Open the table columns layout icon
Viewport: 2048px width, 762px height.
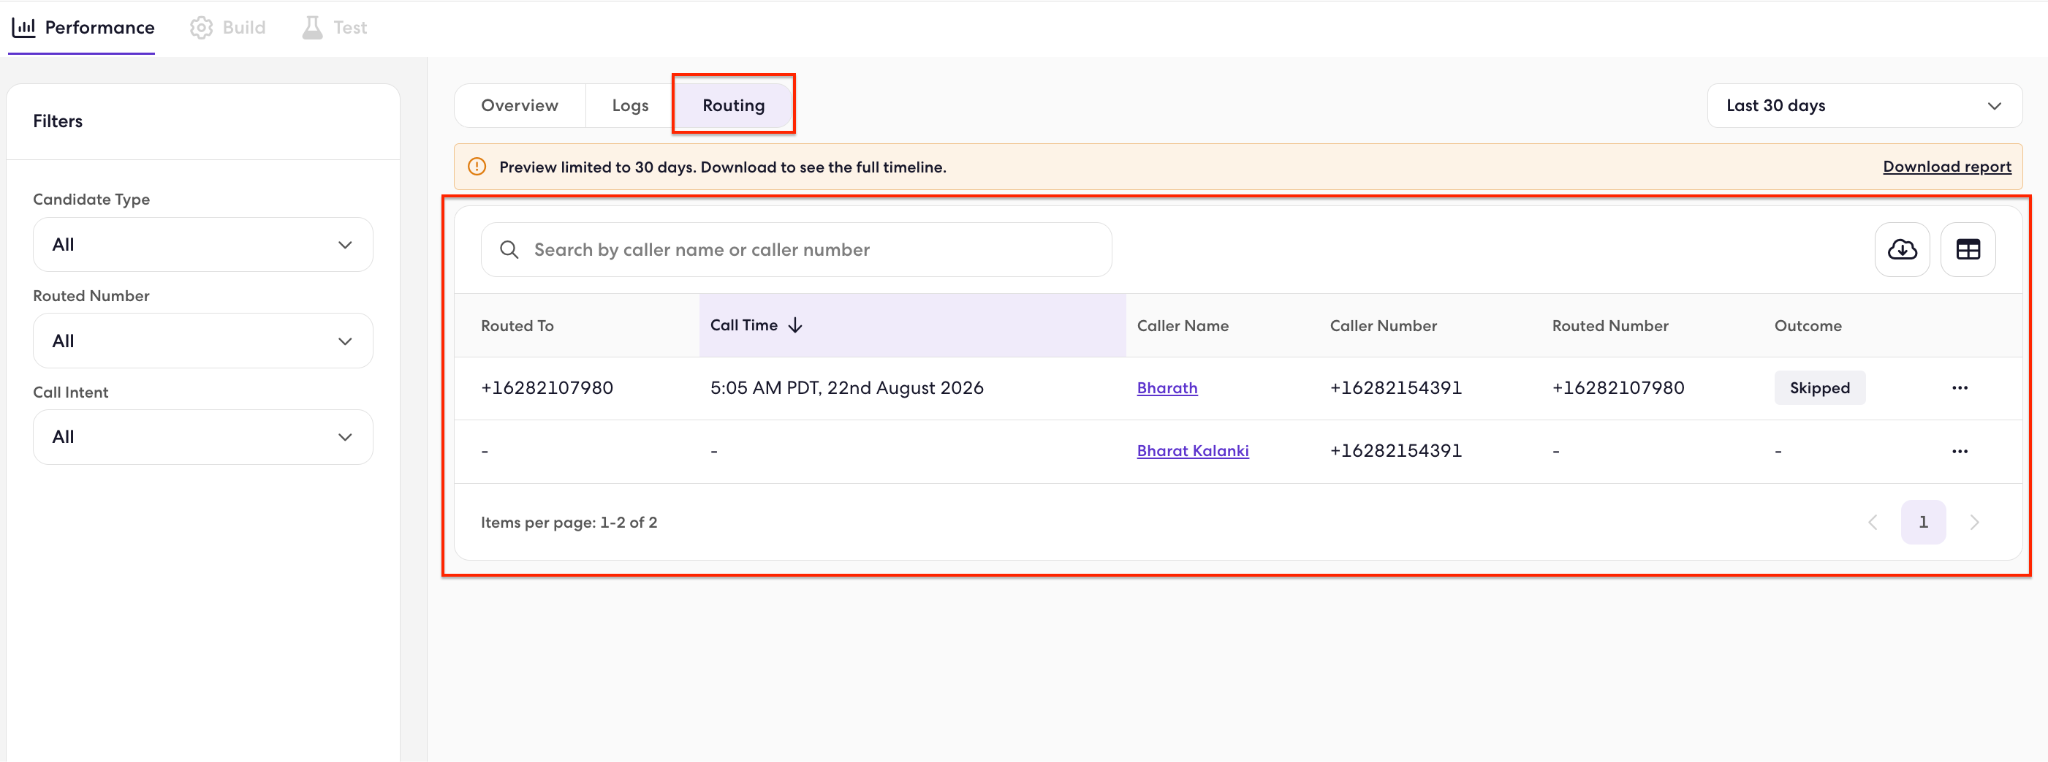pos(1968,249)
